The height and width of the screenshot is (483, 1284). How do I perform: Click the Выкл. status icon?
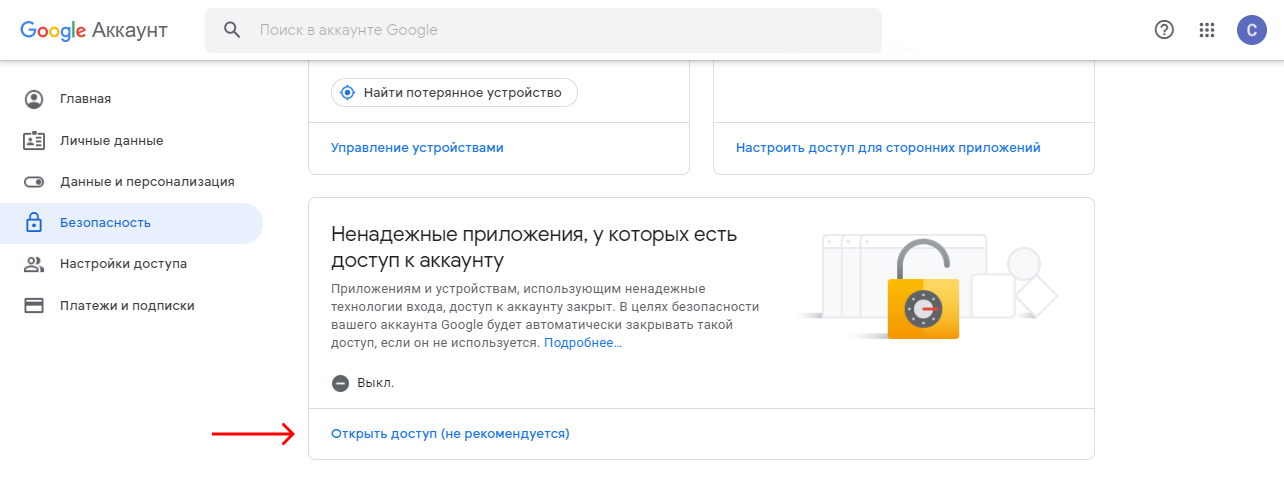point(340,383)
